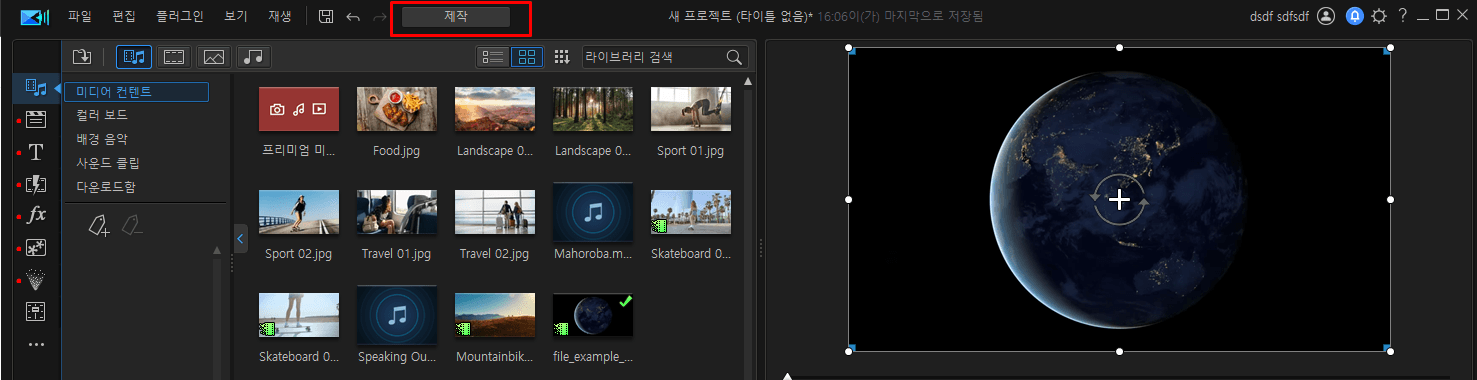Open the Title room T icon
The height and width of the screenshot is (380, 1477).
point(36,152)
